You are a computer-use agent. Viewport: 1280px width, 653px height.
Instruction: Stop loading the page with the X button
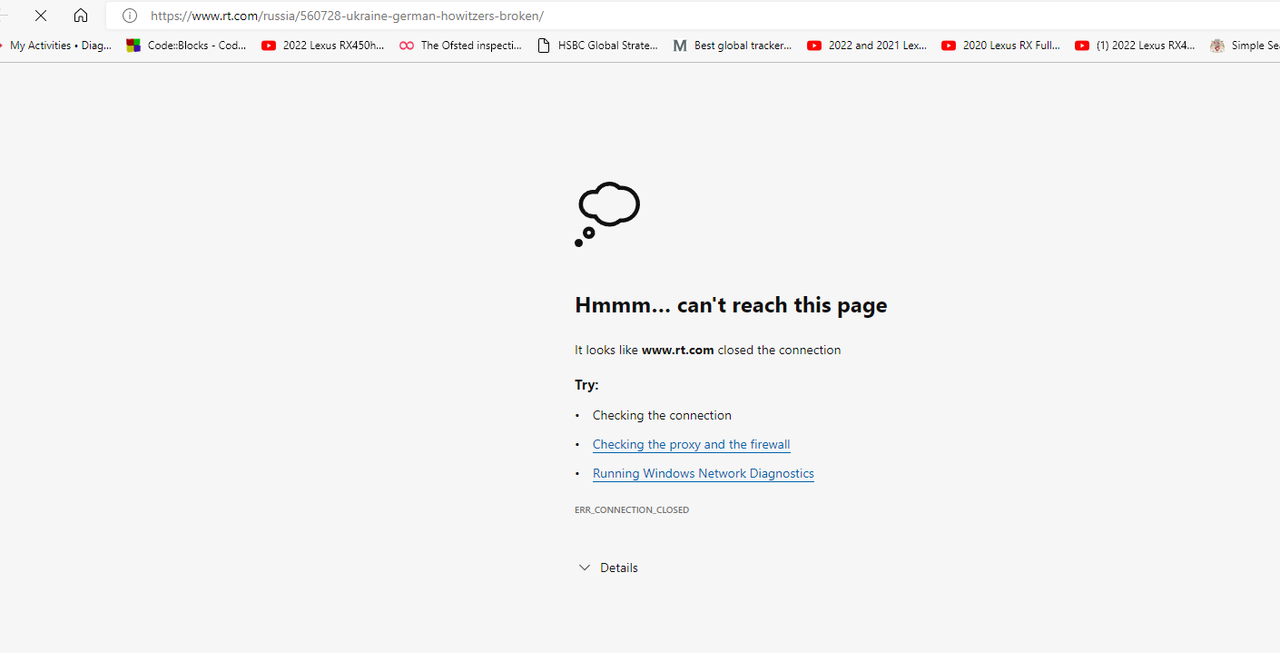tap(41, 16)
